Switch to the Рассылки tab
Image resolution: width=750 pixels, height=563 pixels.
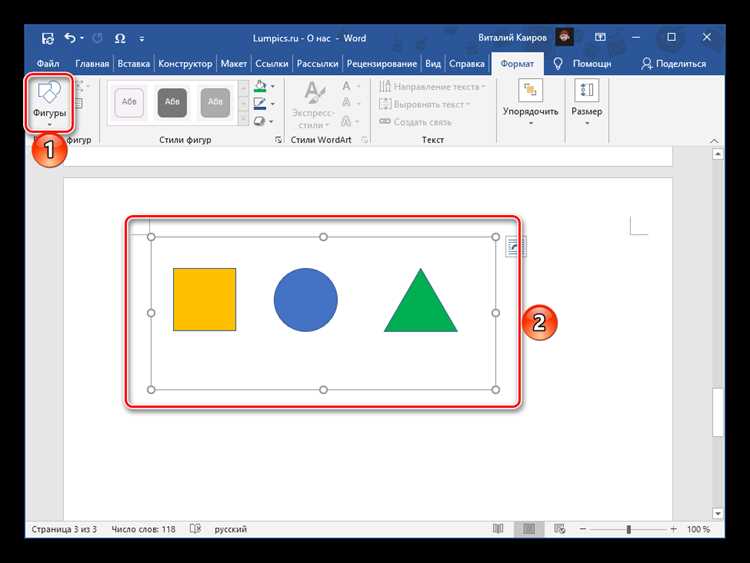317,63
